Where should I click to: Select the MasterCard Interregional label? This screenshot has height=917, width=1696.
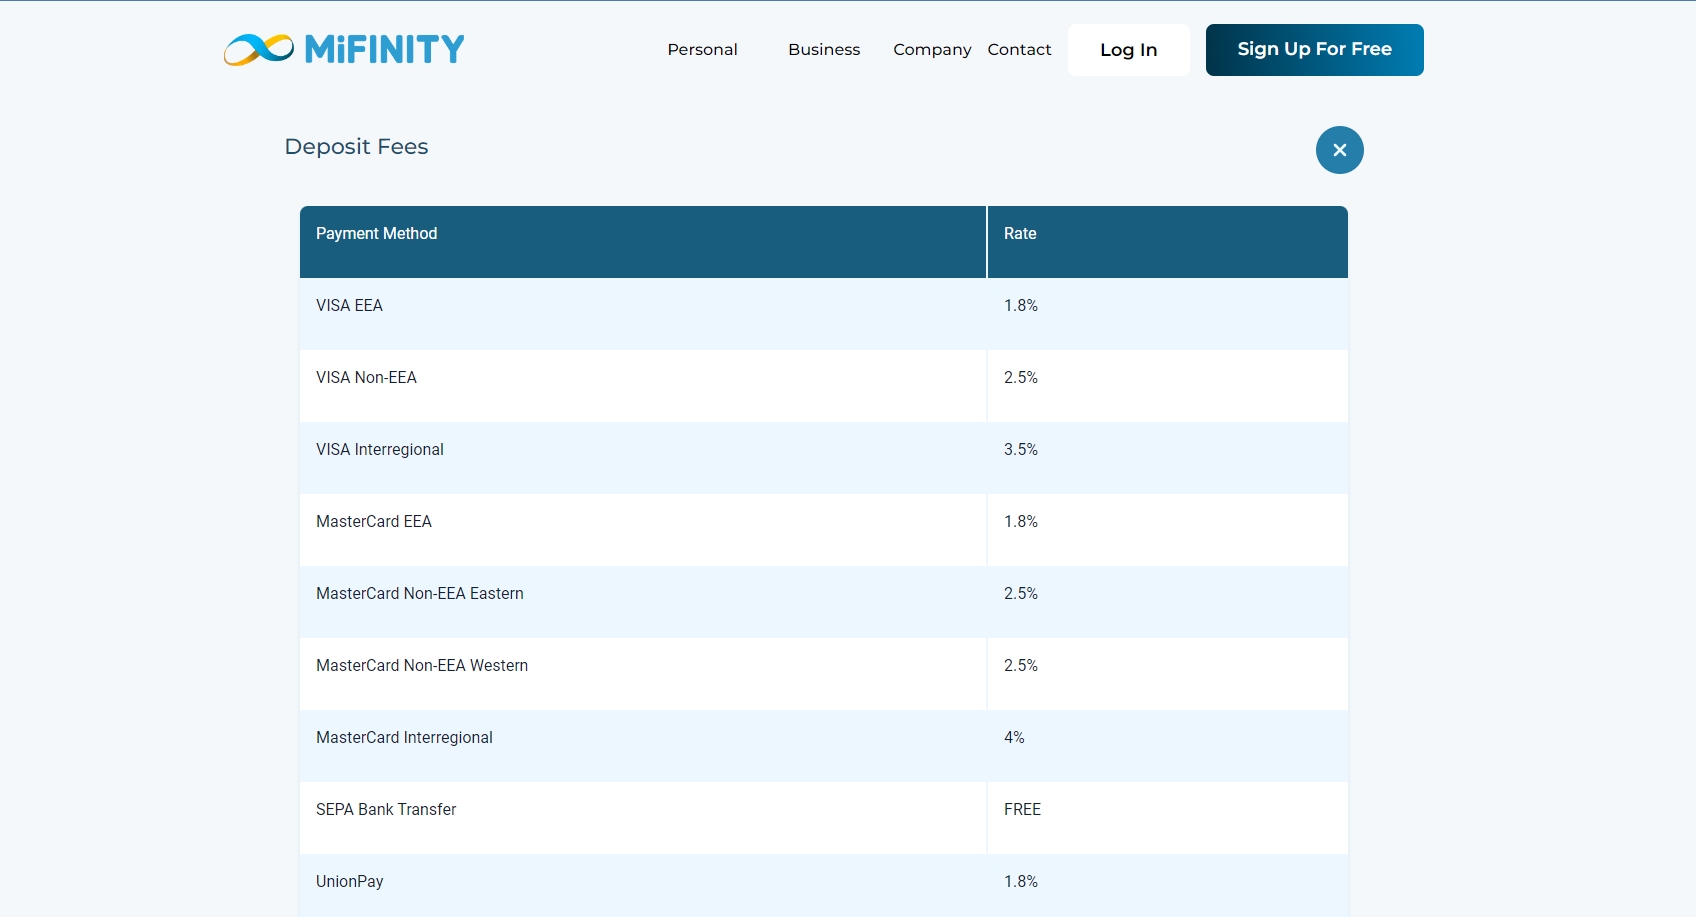click(404, 738)
